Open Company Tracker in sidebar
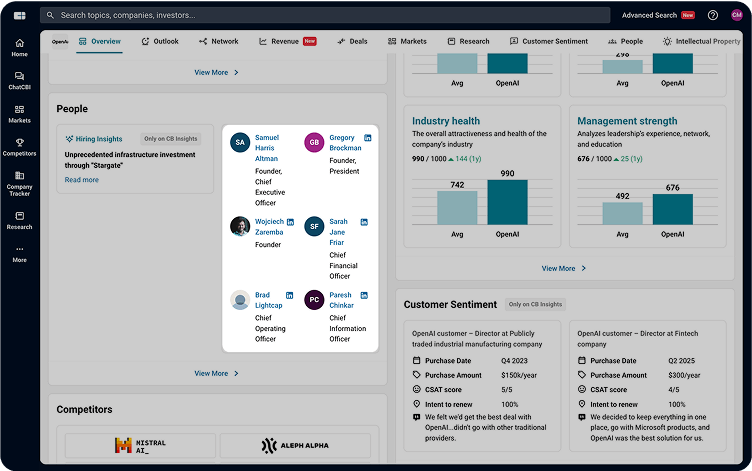This screenshot has height=471, width=752. [x=19, y=181]
